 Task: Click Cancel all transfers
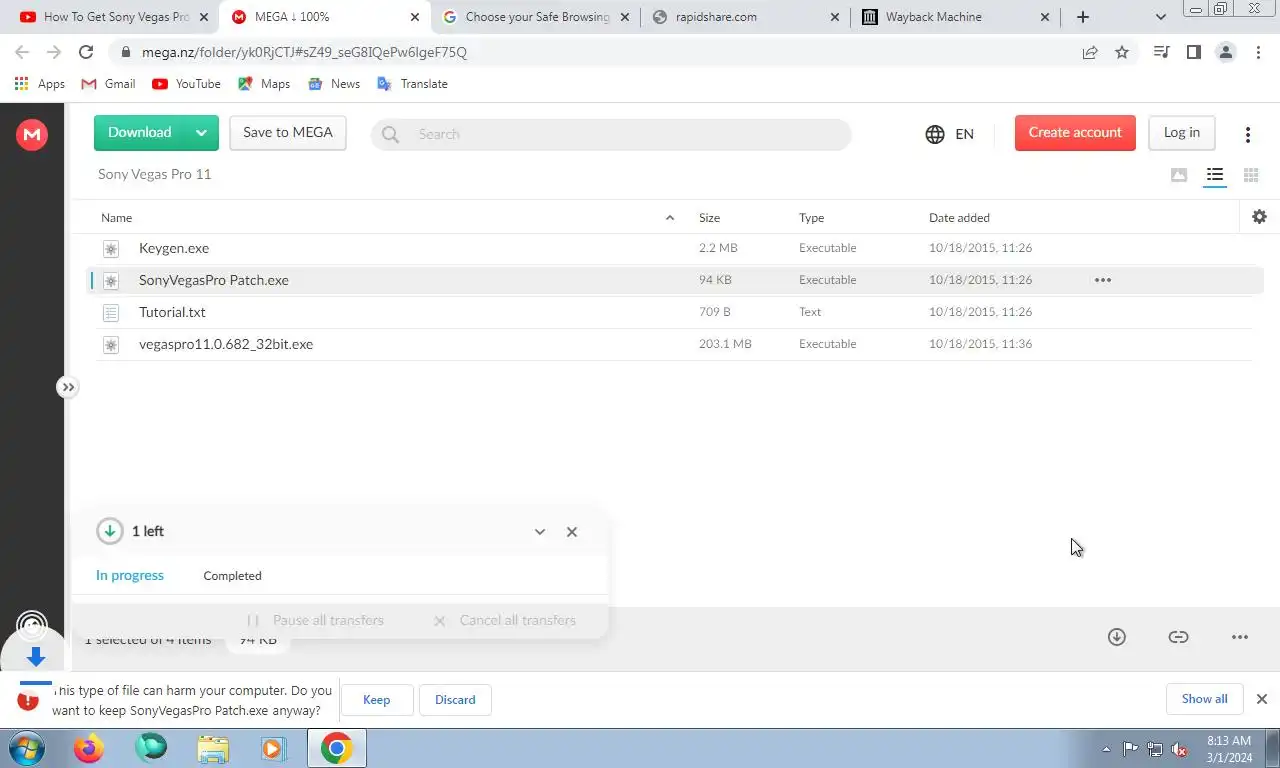504,620
